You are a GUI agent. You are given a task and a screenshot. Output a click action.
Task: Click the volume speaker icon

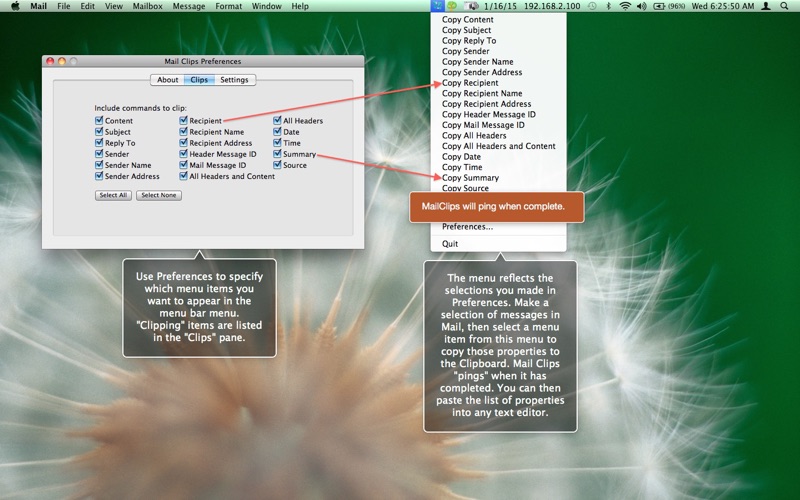click(x=642, y=6)
